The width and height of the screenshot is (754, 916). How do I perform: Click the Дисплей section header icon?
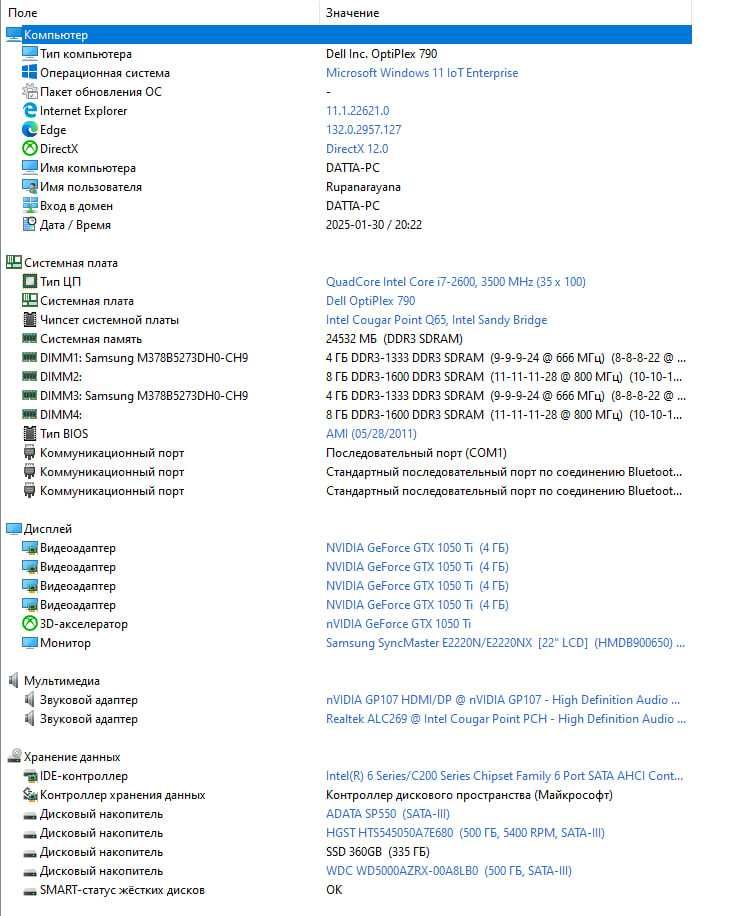(x=13, y=529)
